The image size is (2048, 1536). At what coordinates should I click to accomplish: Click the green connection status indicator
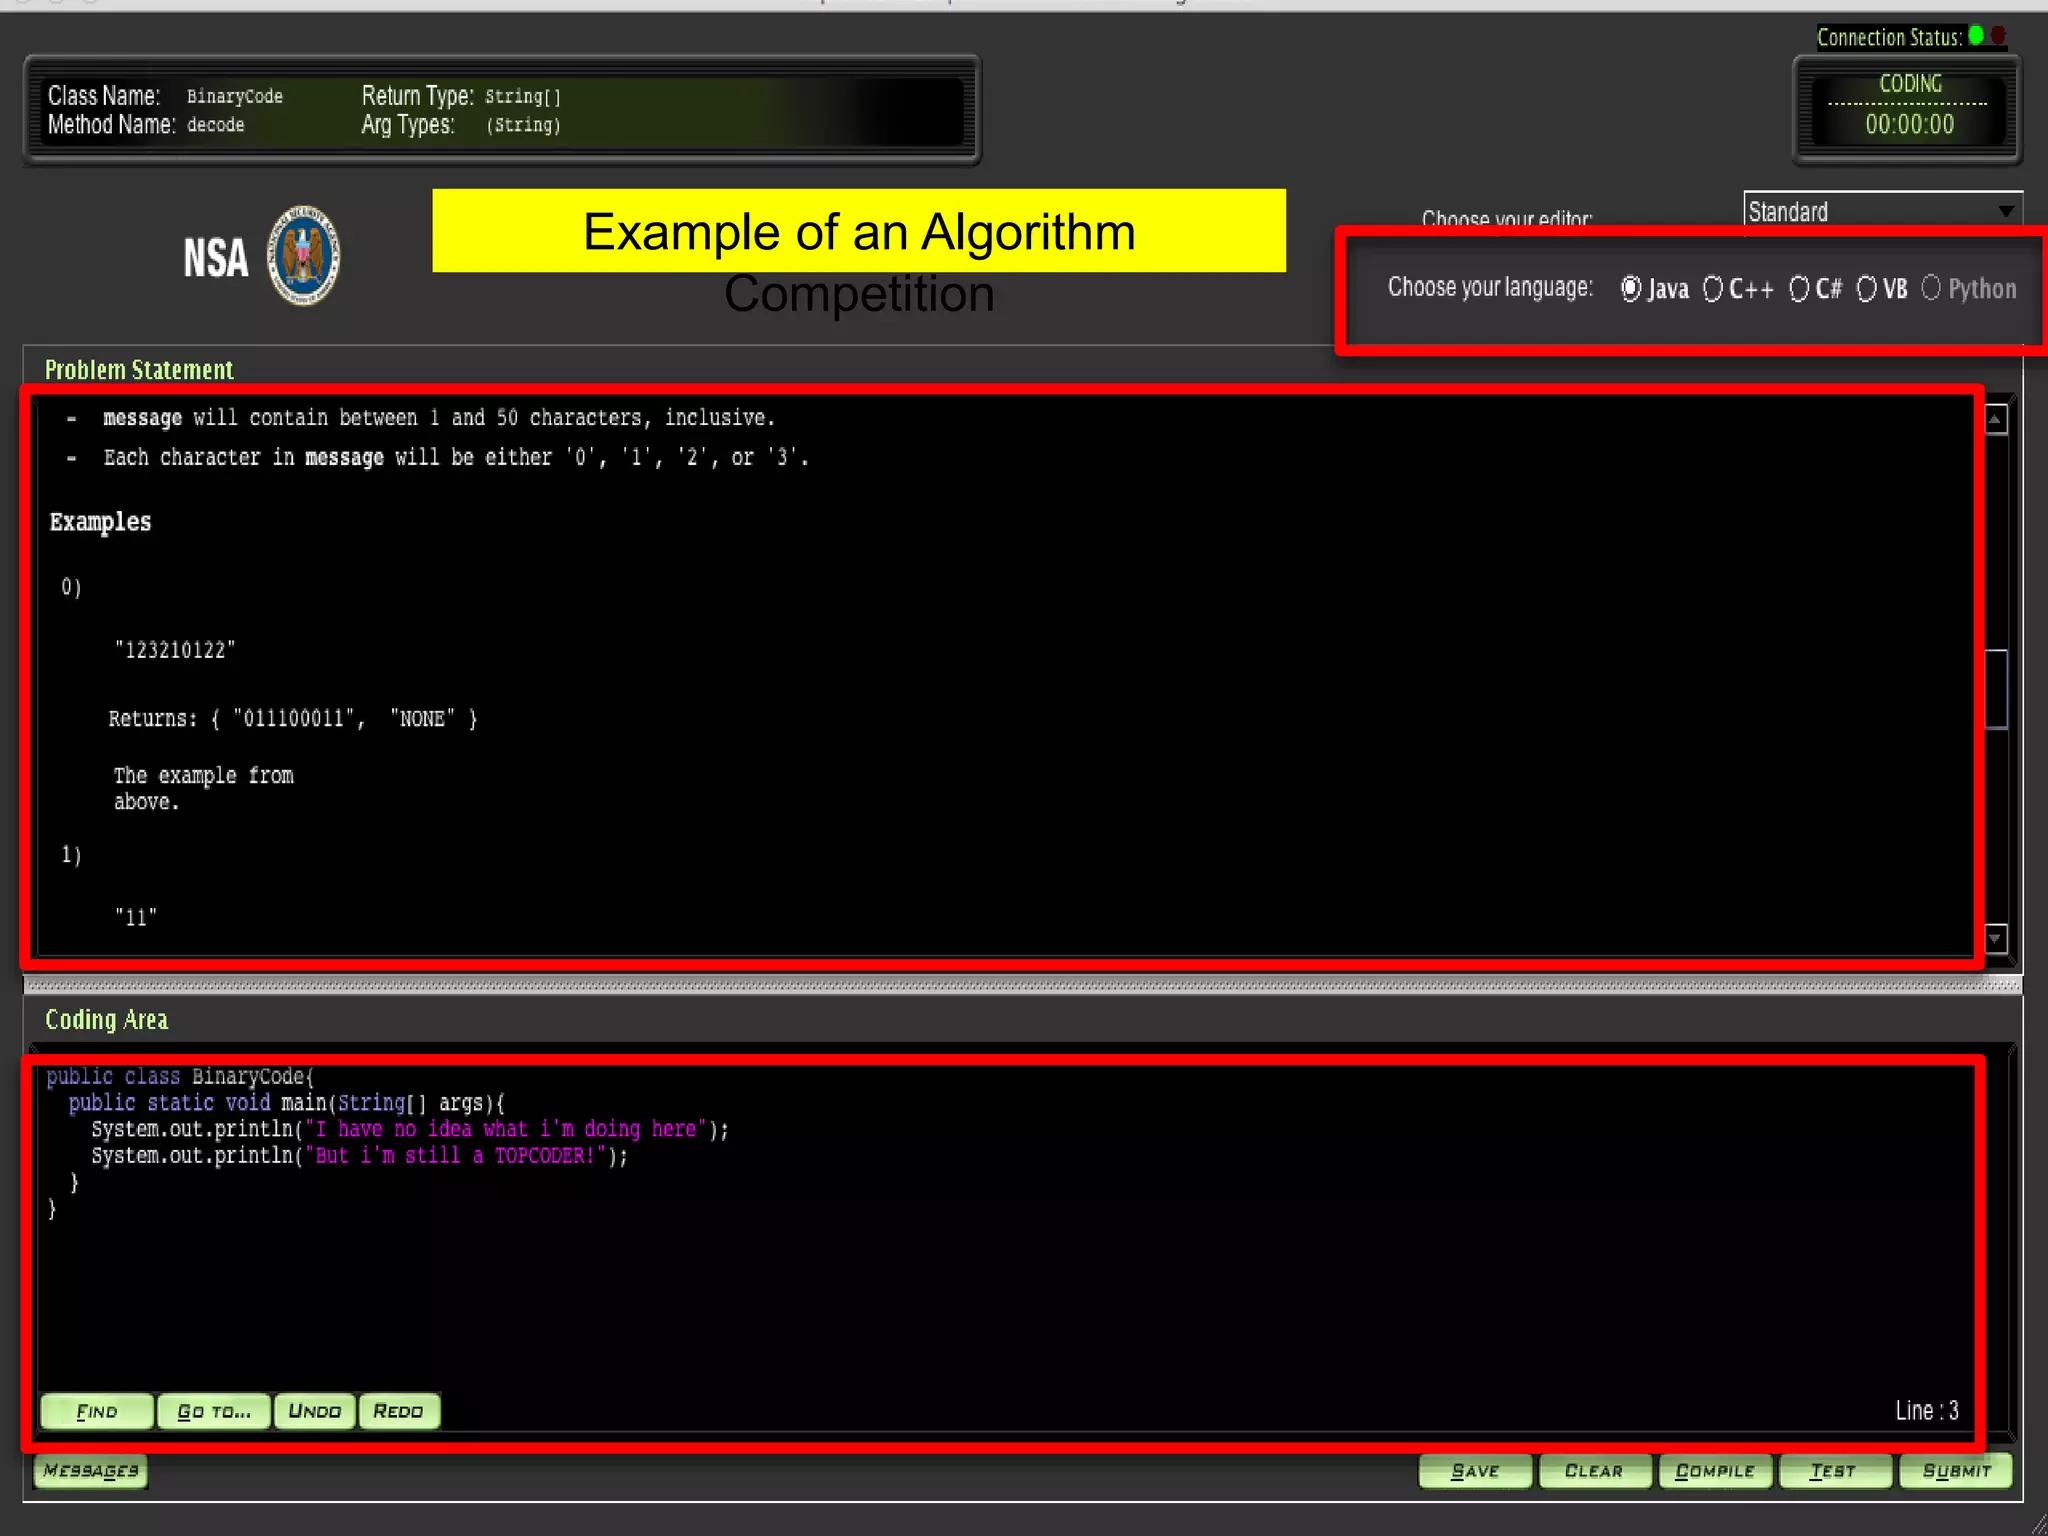[1976, 36]
